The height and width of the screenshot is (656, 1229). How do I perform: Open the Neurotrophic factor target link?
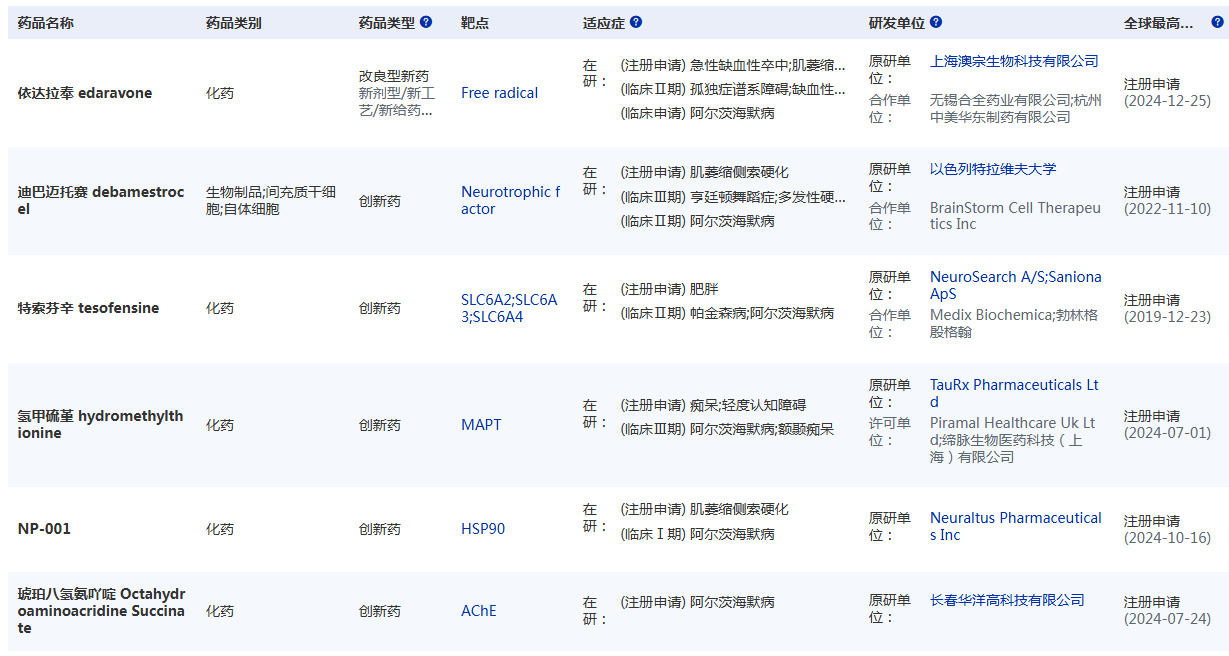click(x=511, y=200)
